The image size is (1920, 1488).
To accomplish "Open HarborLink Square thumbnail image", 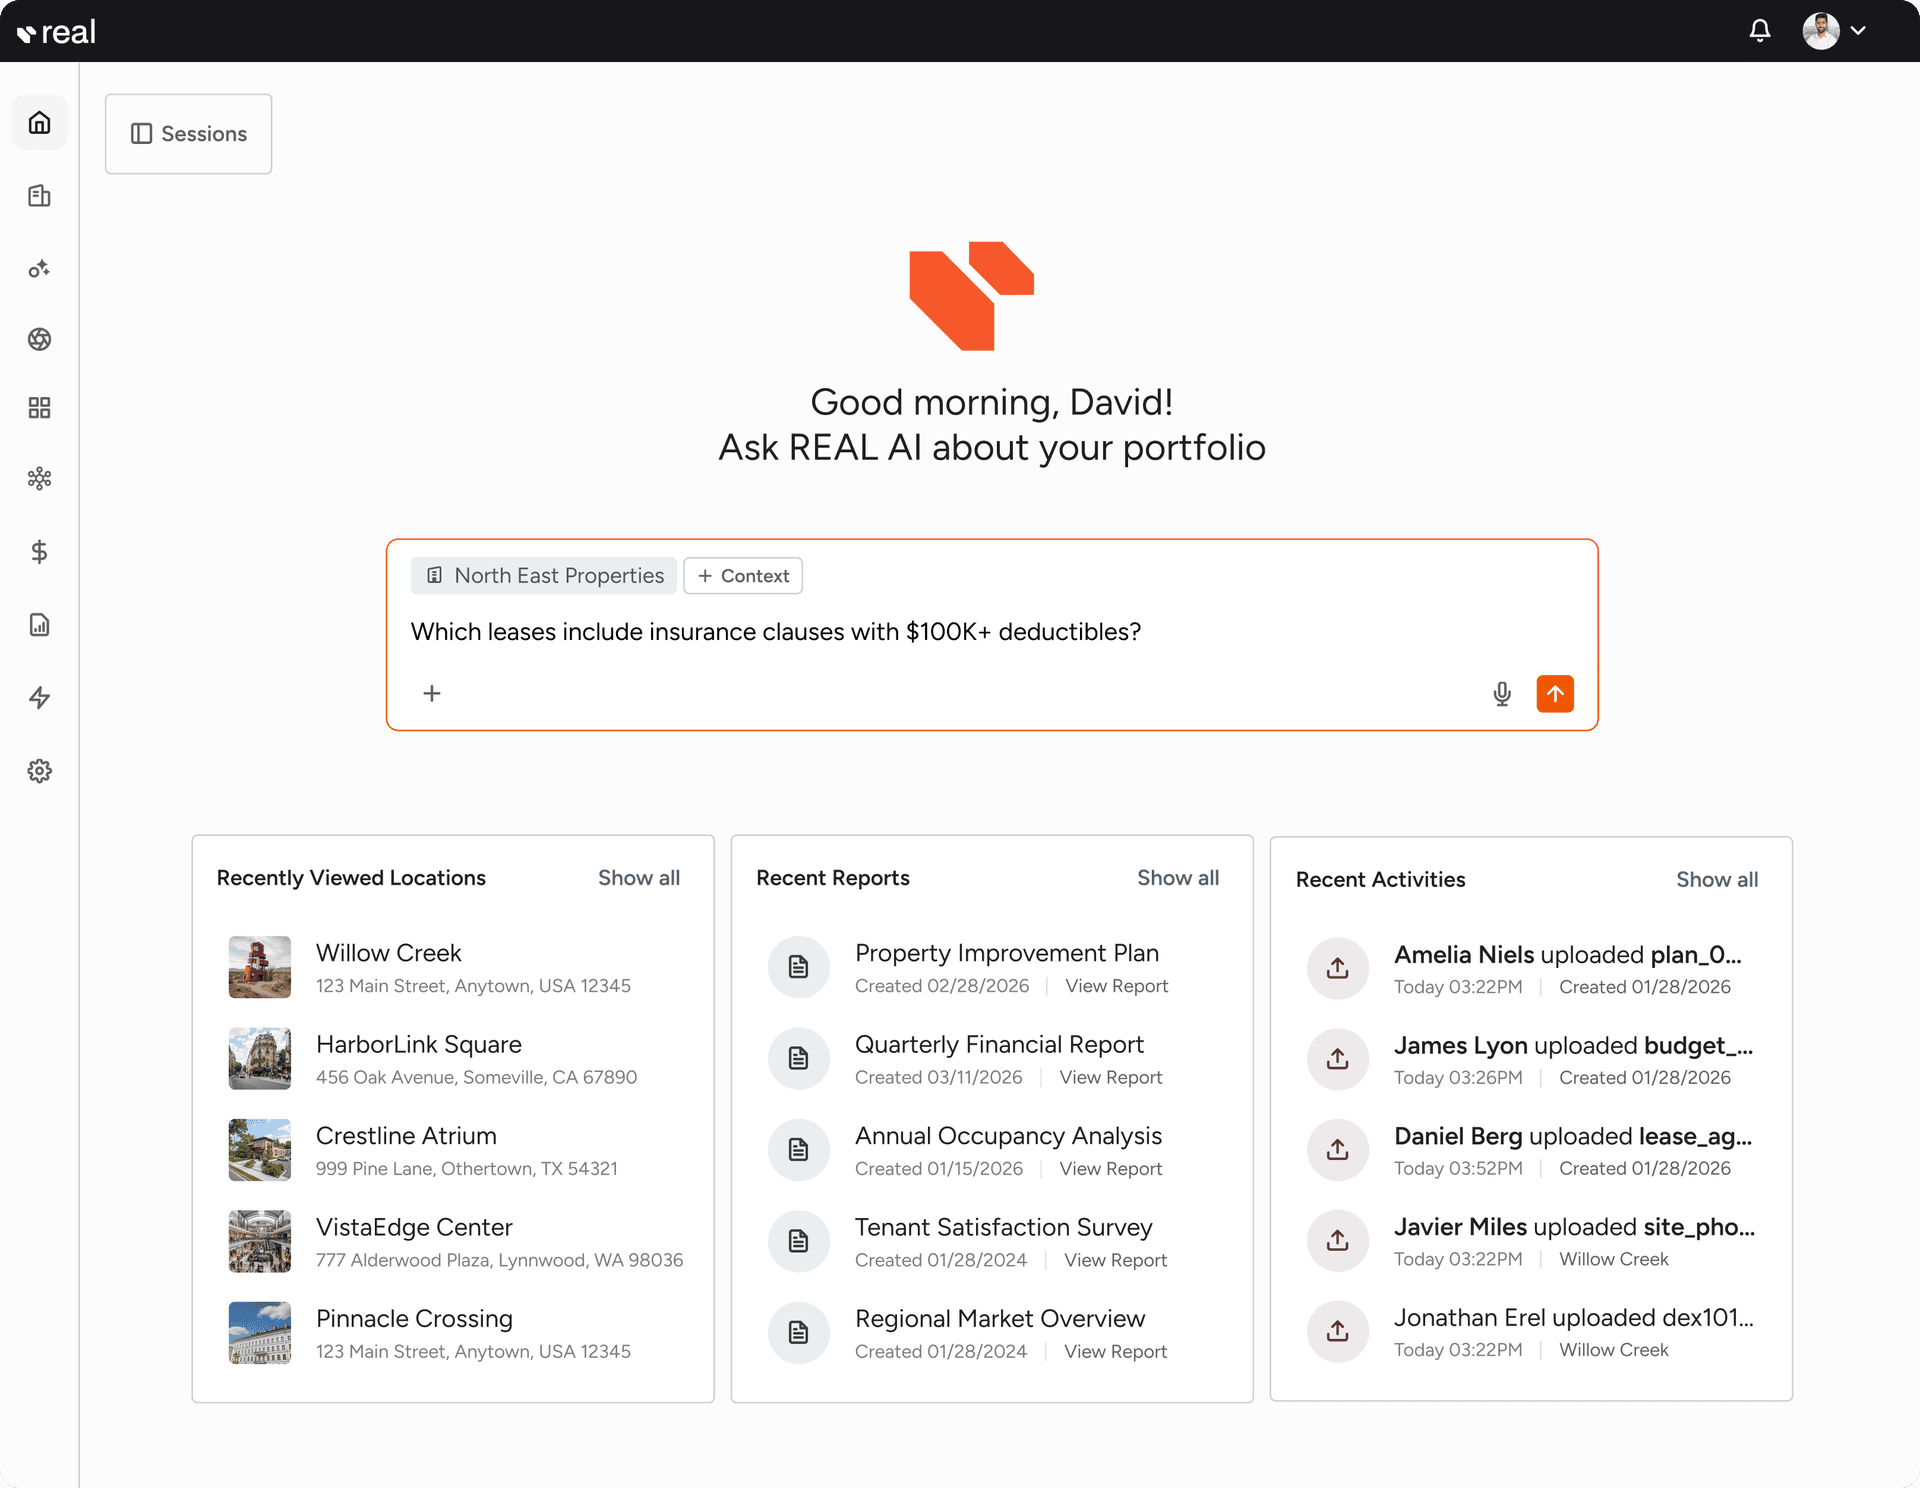I will [x=260, y=1058].
